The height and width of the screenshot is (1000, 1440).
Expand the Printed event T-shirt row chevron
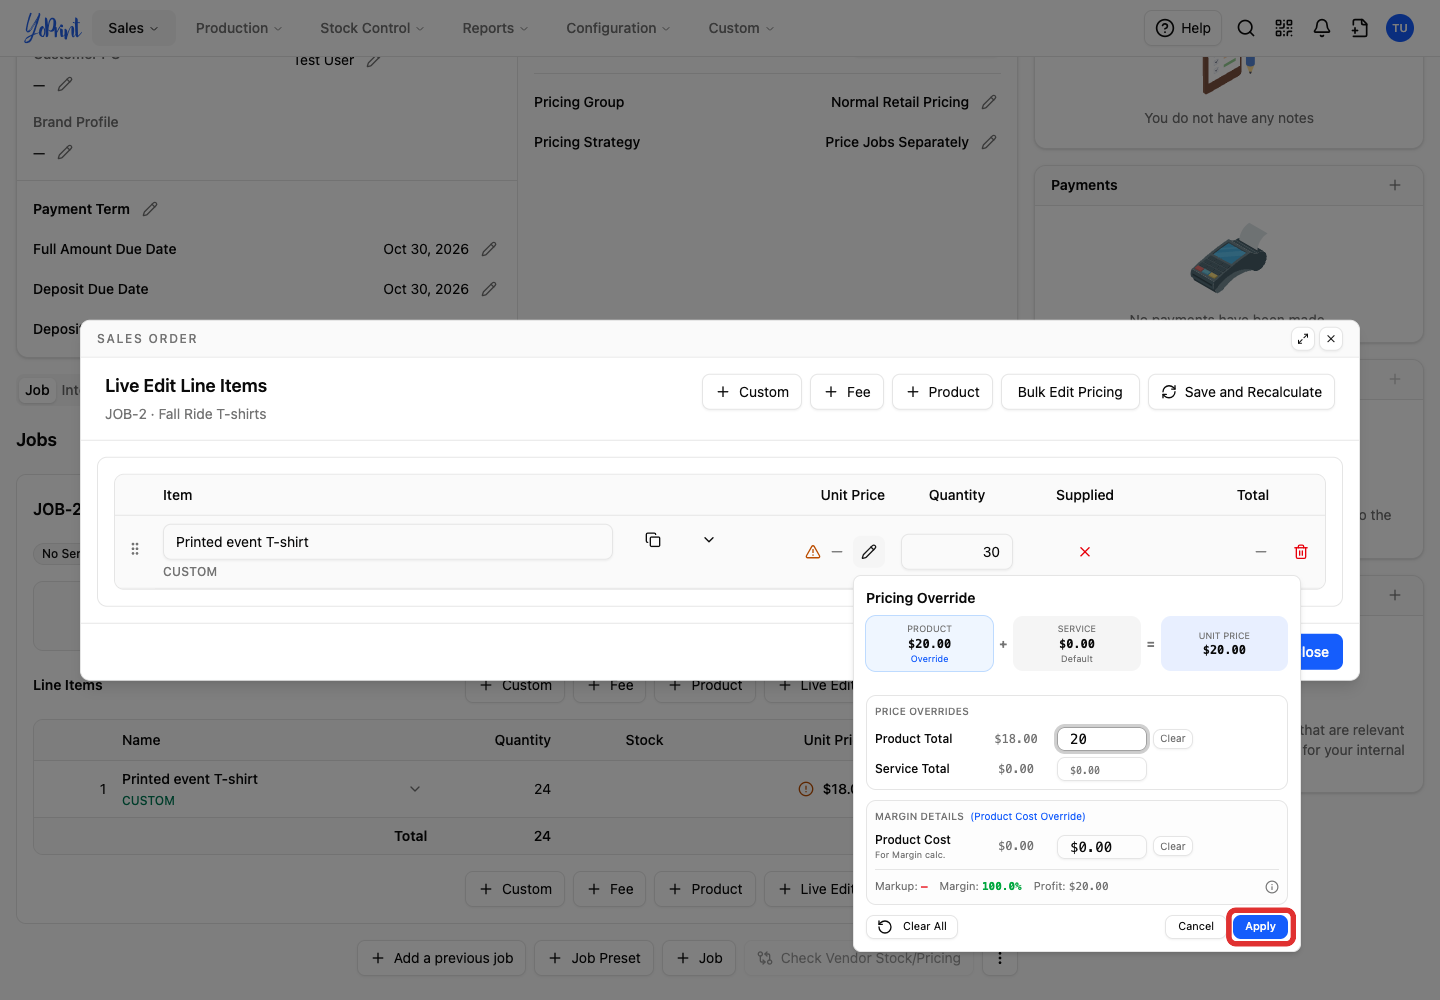pyautogui.click(x=709, y=540)
